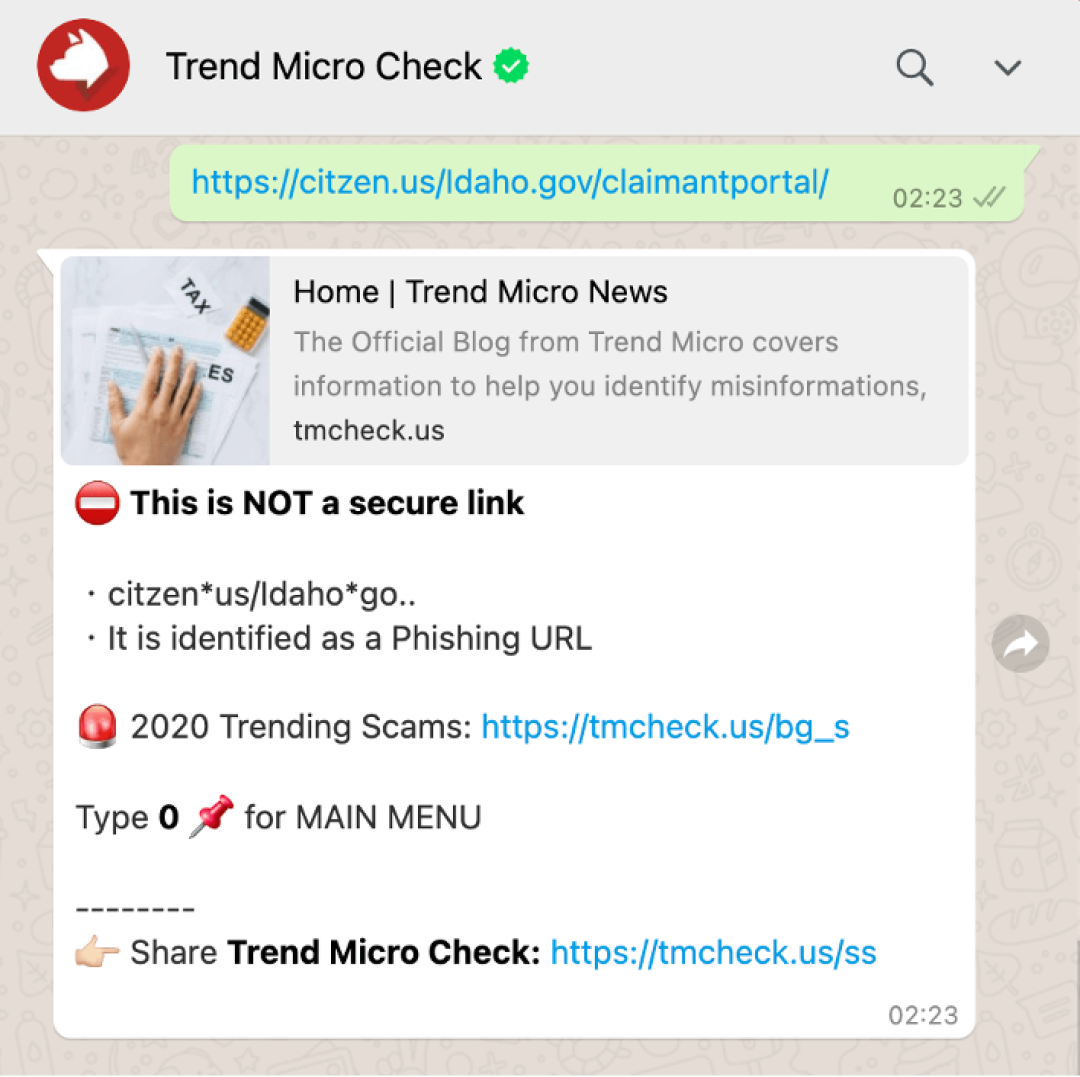Open the tax form preview thumbnail
The image size is (1080, 1077).
coord(165,360)
